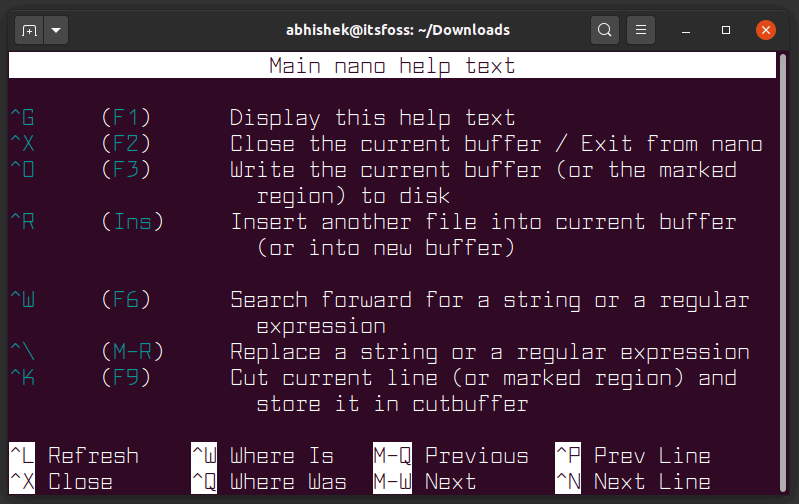Image resolution: width=799 pixels, height=504 pixels.
Task: Click the Main nano help text header
Action: pos(392,66)
